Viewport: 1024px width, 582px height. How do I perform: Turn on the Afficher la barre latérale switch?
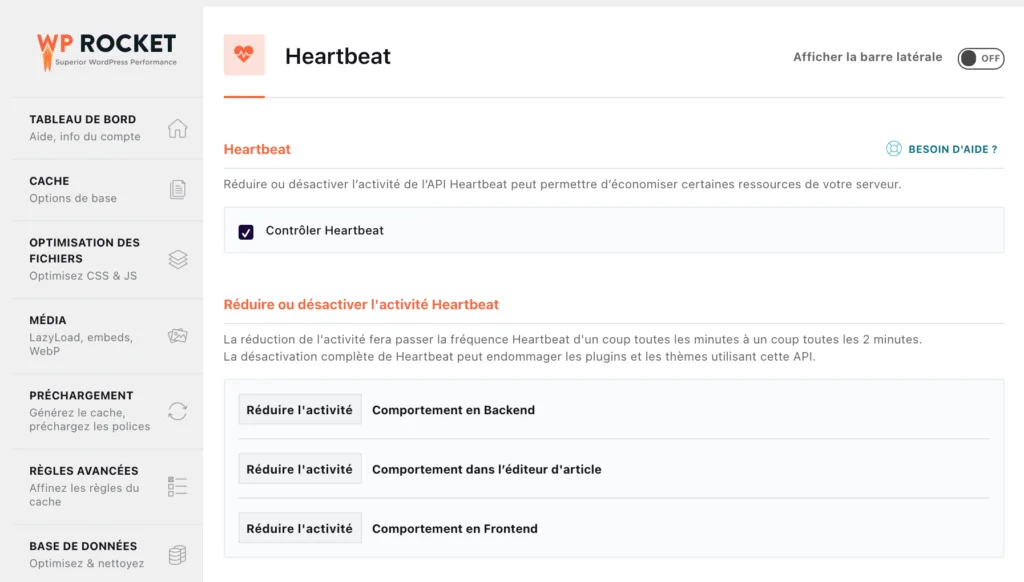pos(981,58)
